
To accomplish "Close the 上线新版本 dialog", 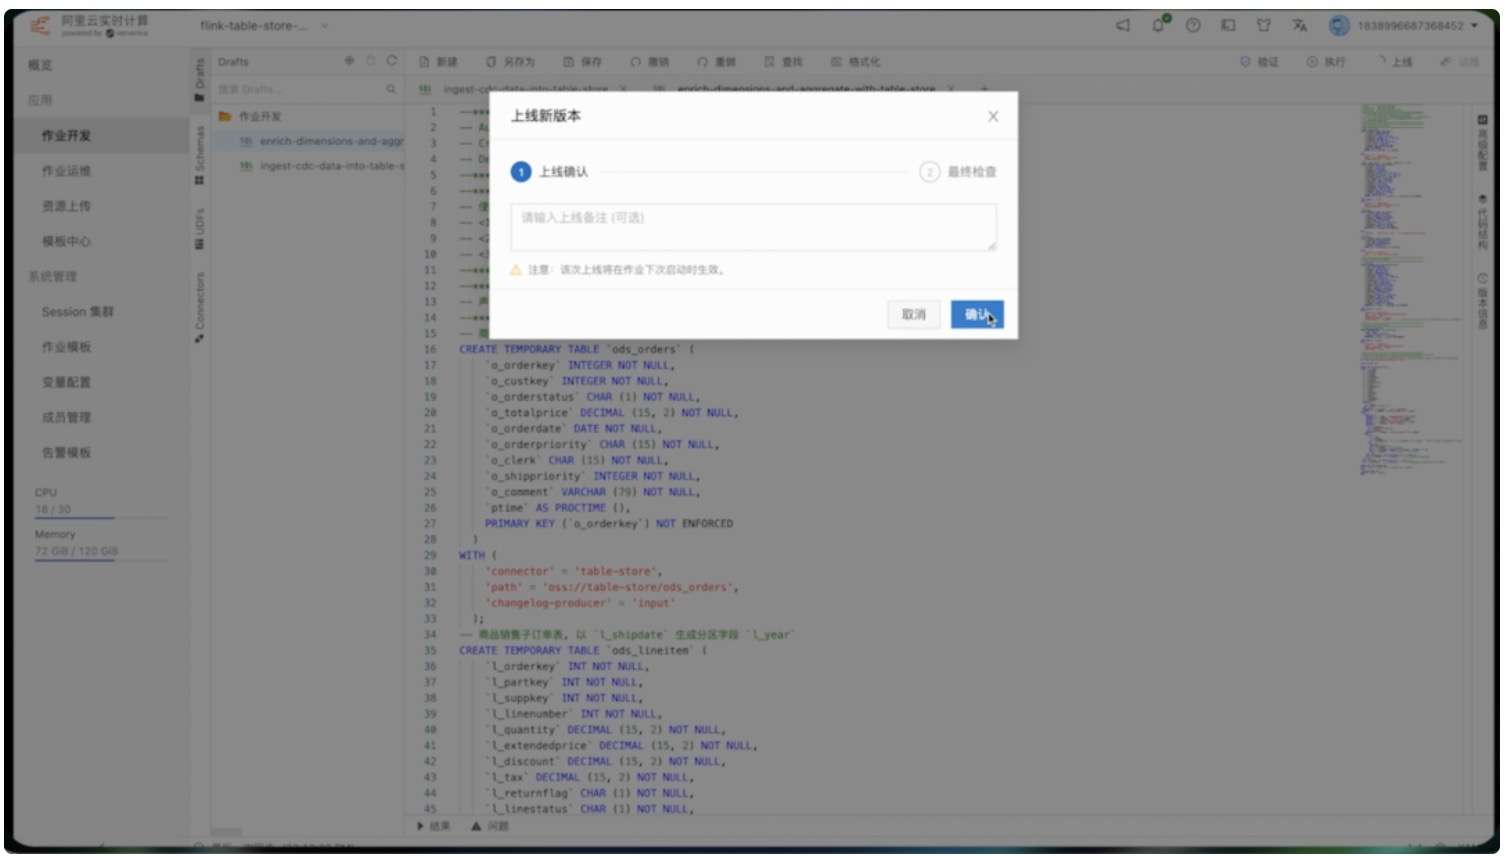I will pyautogui.click(x=993, y=116).
